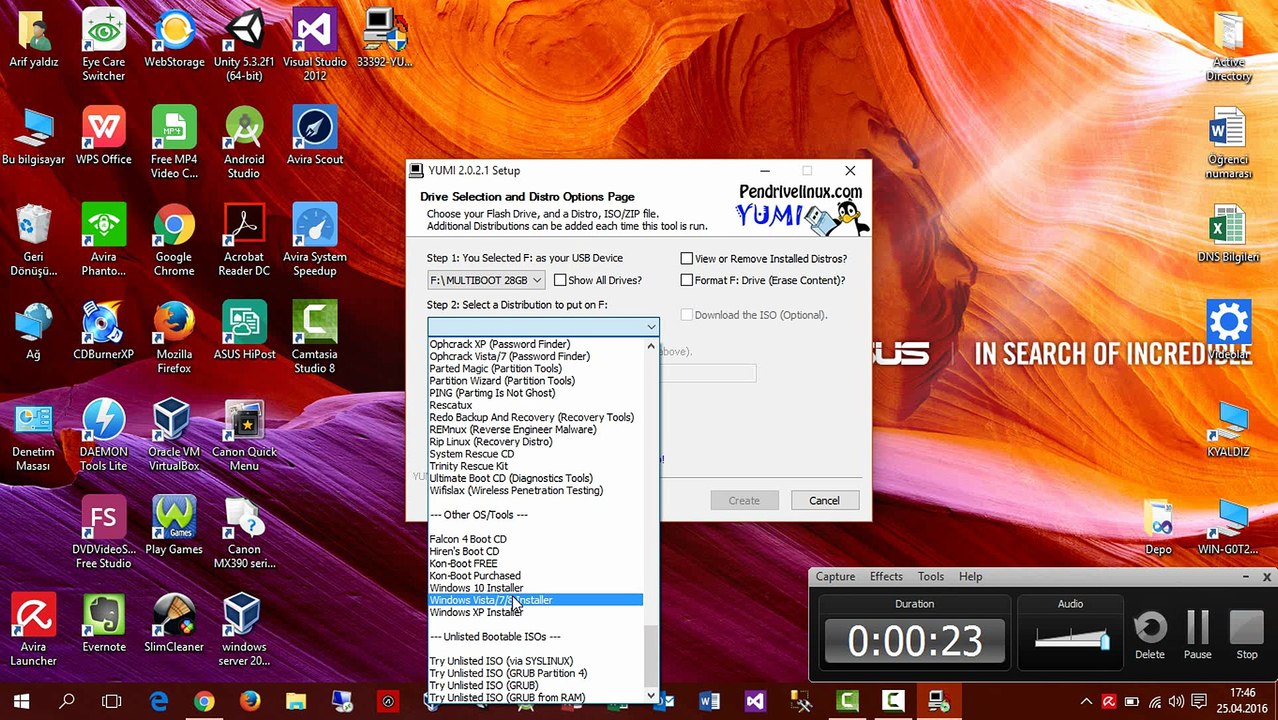This screenshot has height=720, width=1278.
Task: Choose Windows 10 Installer from list
Action: click(x=536, y=588)
